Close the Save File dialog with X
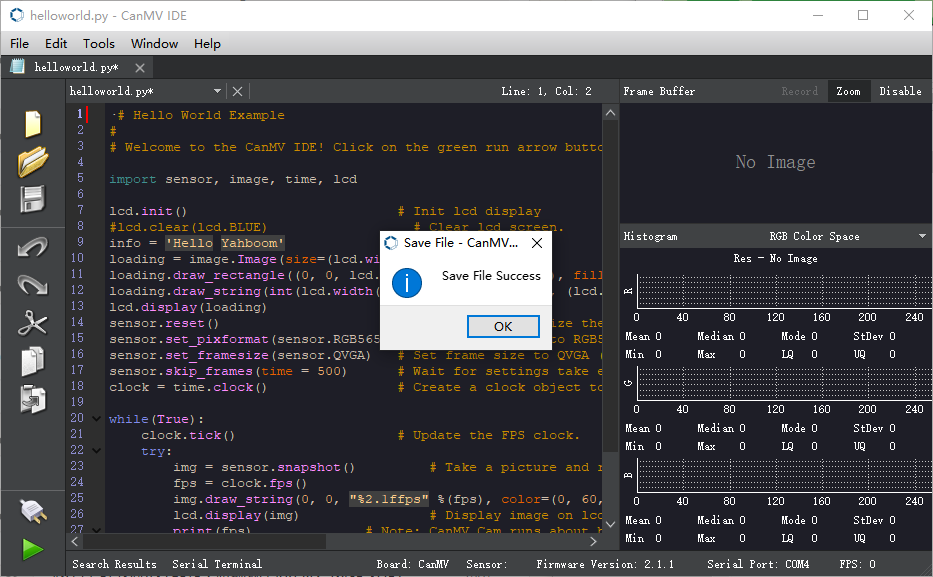 (537, 243)
